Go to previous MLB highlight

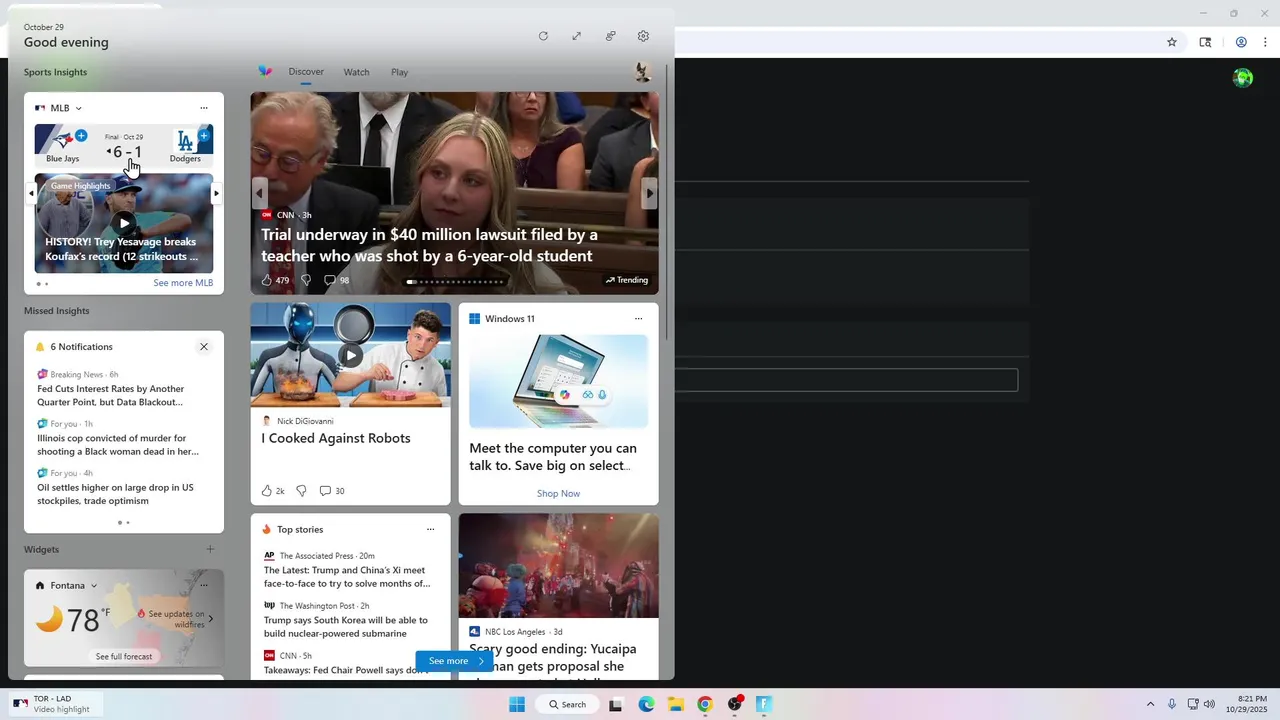tap(31, 193)
